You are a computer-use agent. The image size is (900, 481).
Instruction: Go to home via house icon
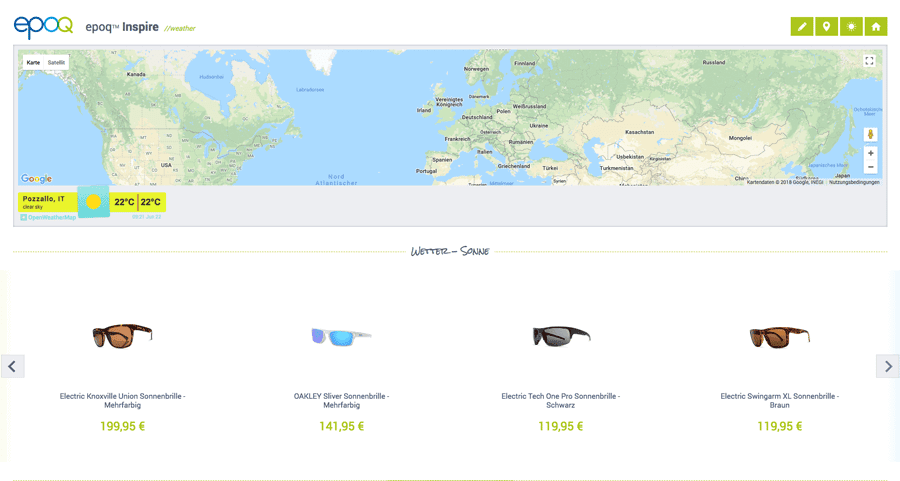coord(876,27)
